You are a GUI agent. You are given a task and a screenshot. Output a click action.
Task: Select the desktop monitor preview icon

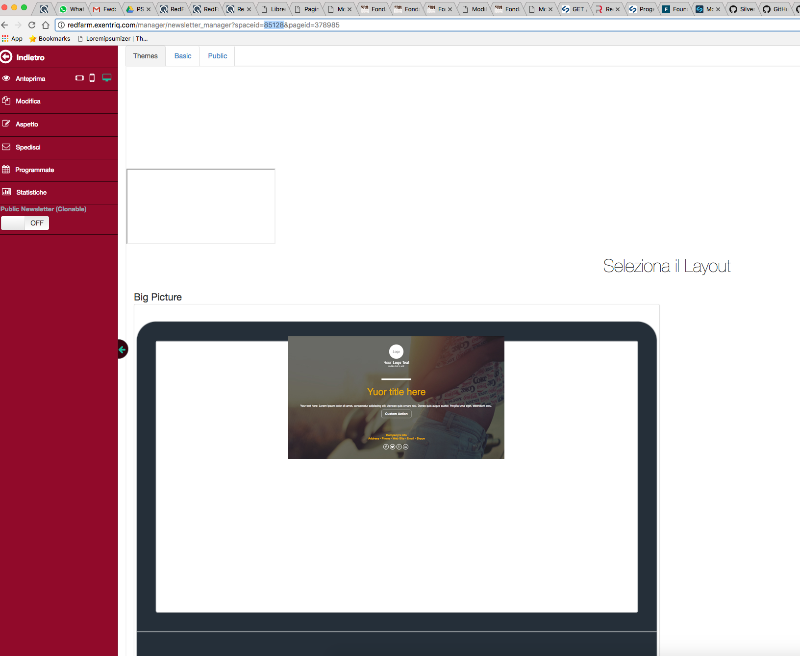click(x=107, y=78)
